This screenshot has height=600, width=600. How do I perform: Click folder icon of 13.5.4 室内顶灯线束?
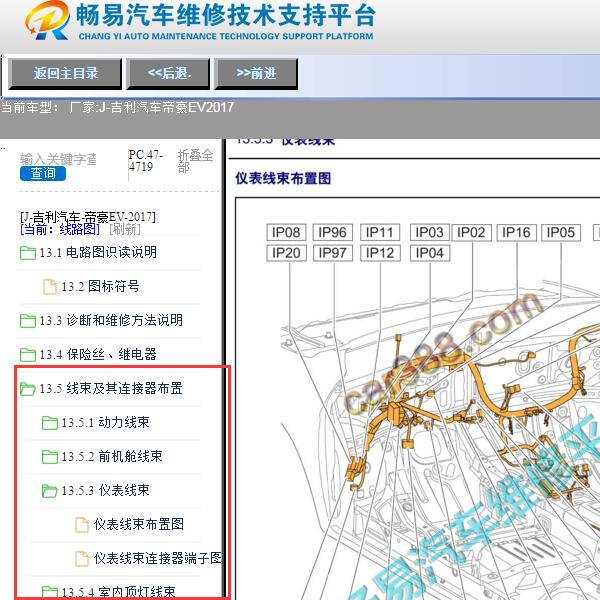point(50,592)
